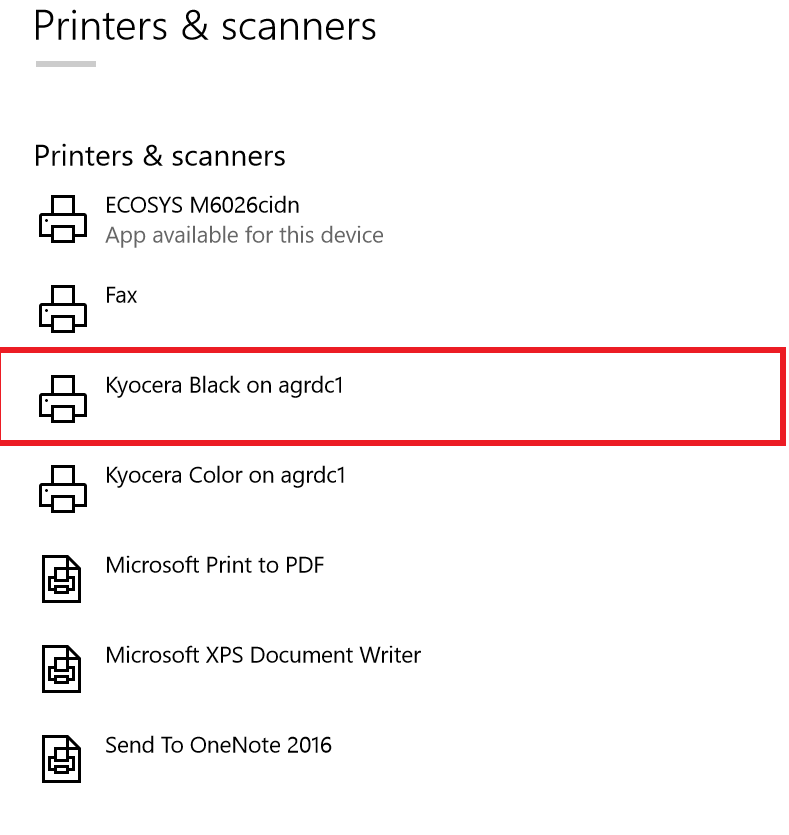
Task: Select Kyocera Color on agrdc1 text
Action: pos(225,476)
